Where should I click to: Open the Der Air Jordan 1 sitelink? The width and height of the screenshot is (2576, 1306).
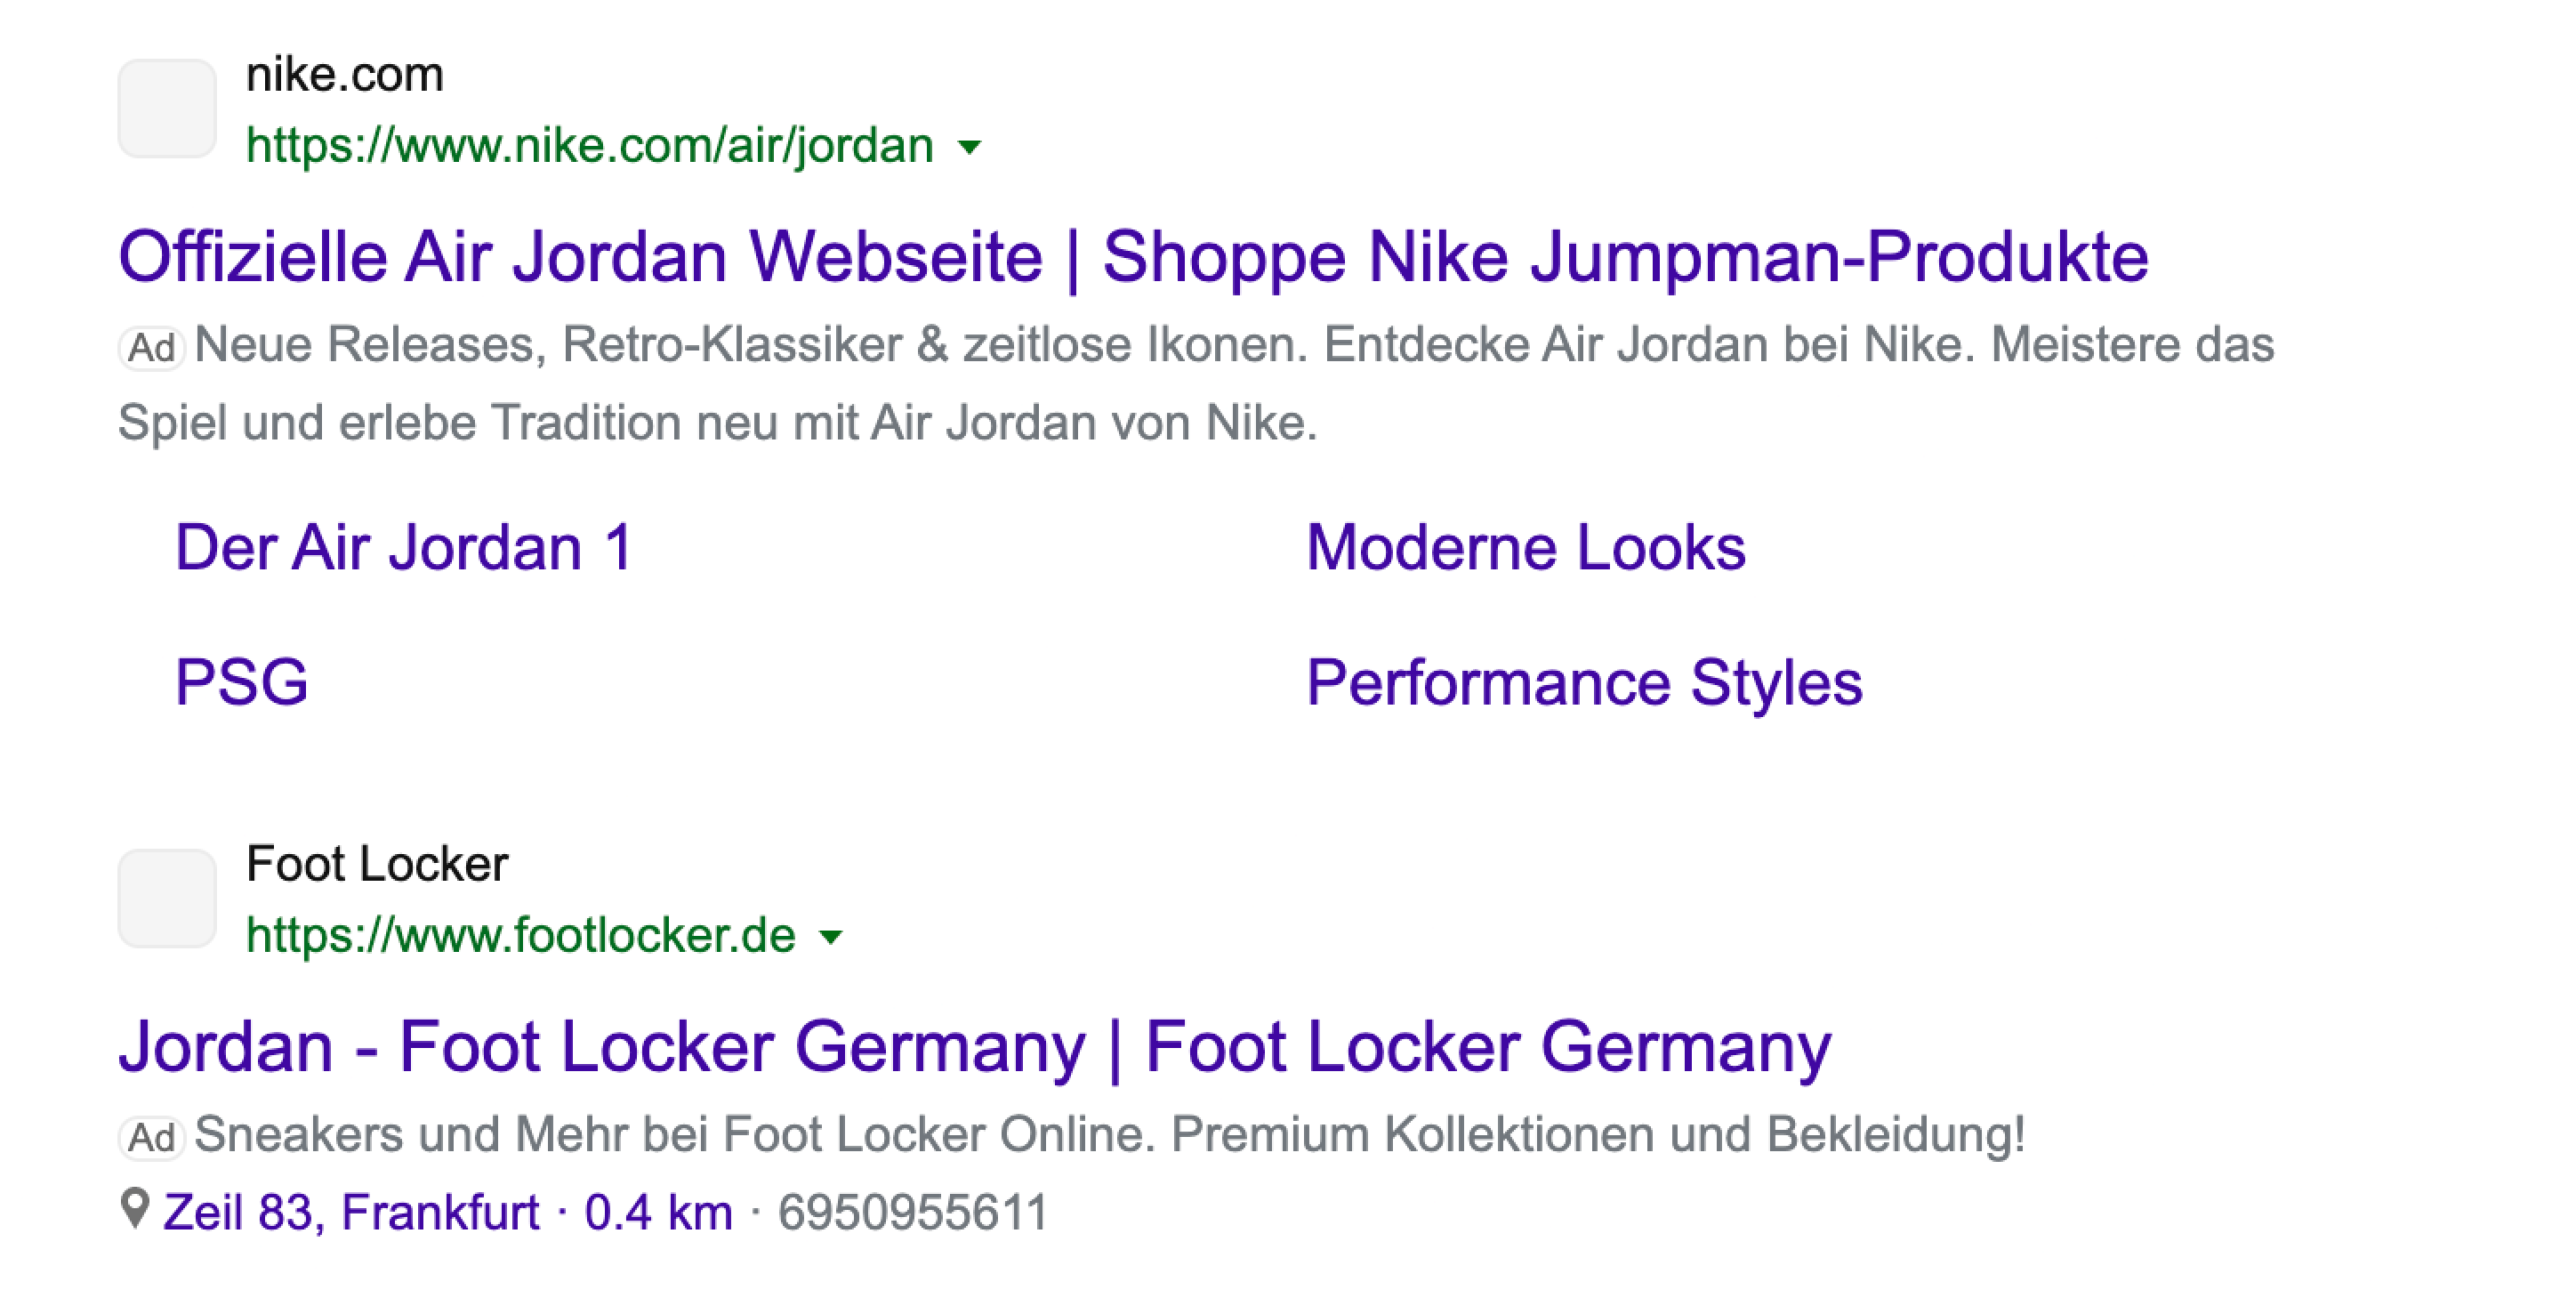coord(404,548)
